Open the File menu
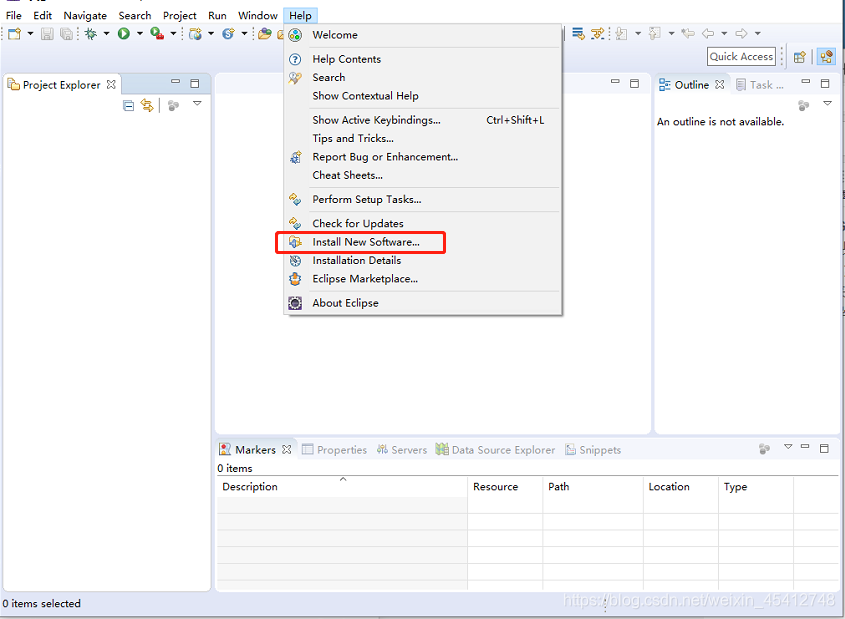 point(13,16)
